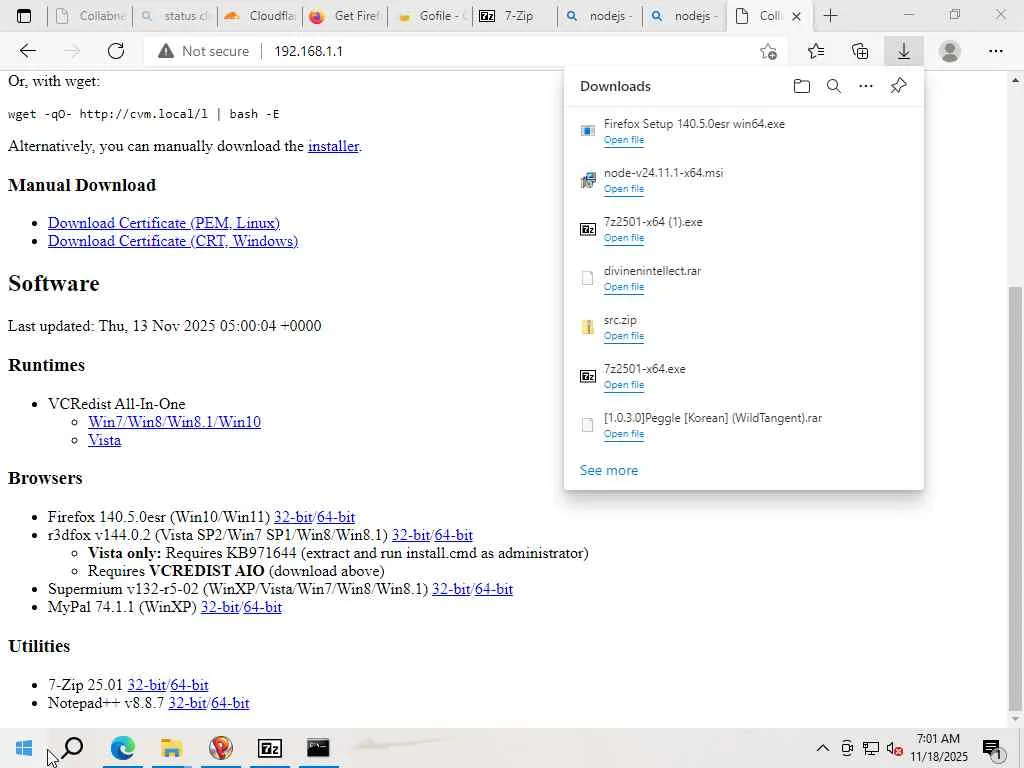Refresh the current page
Image resolution: width=1024 pixels, height=768 pixels.
point(116,51)
